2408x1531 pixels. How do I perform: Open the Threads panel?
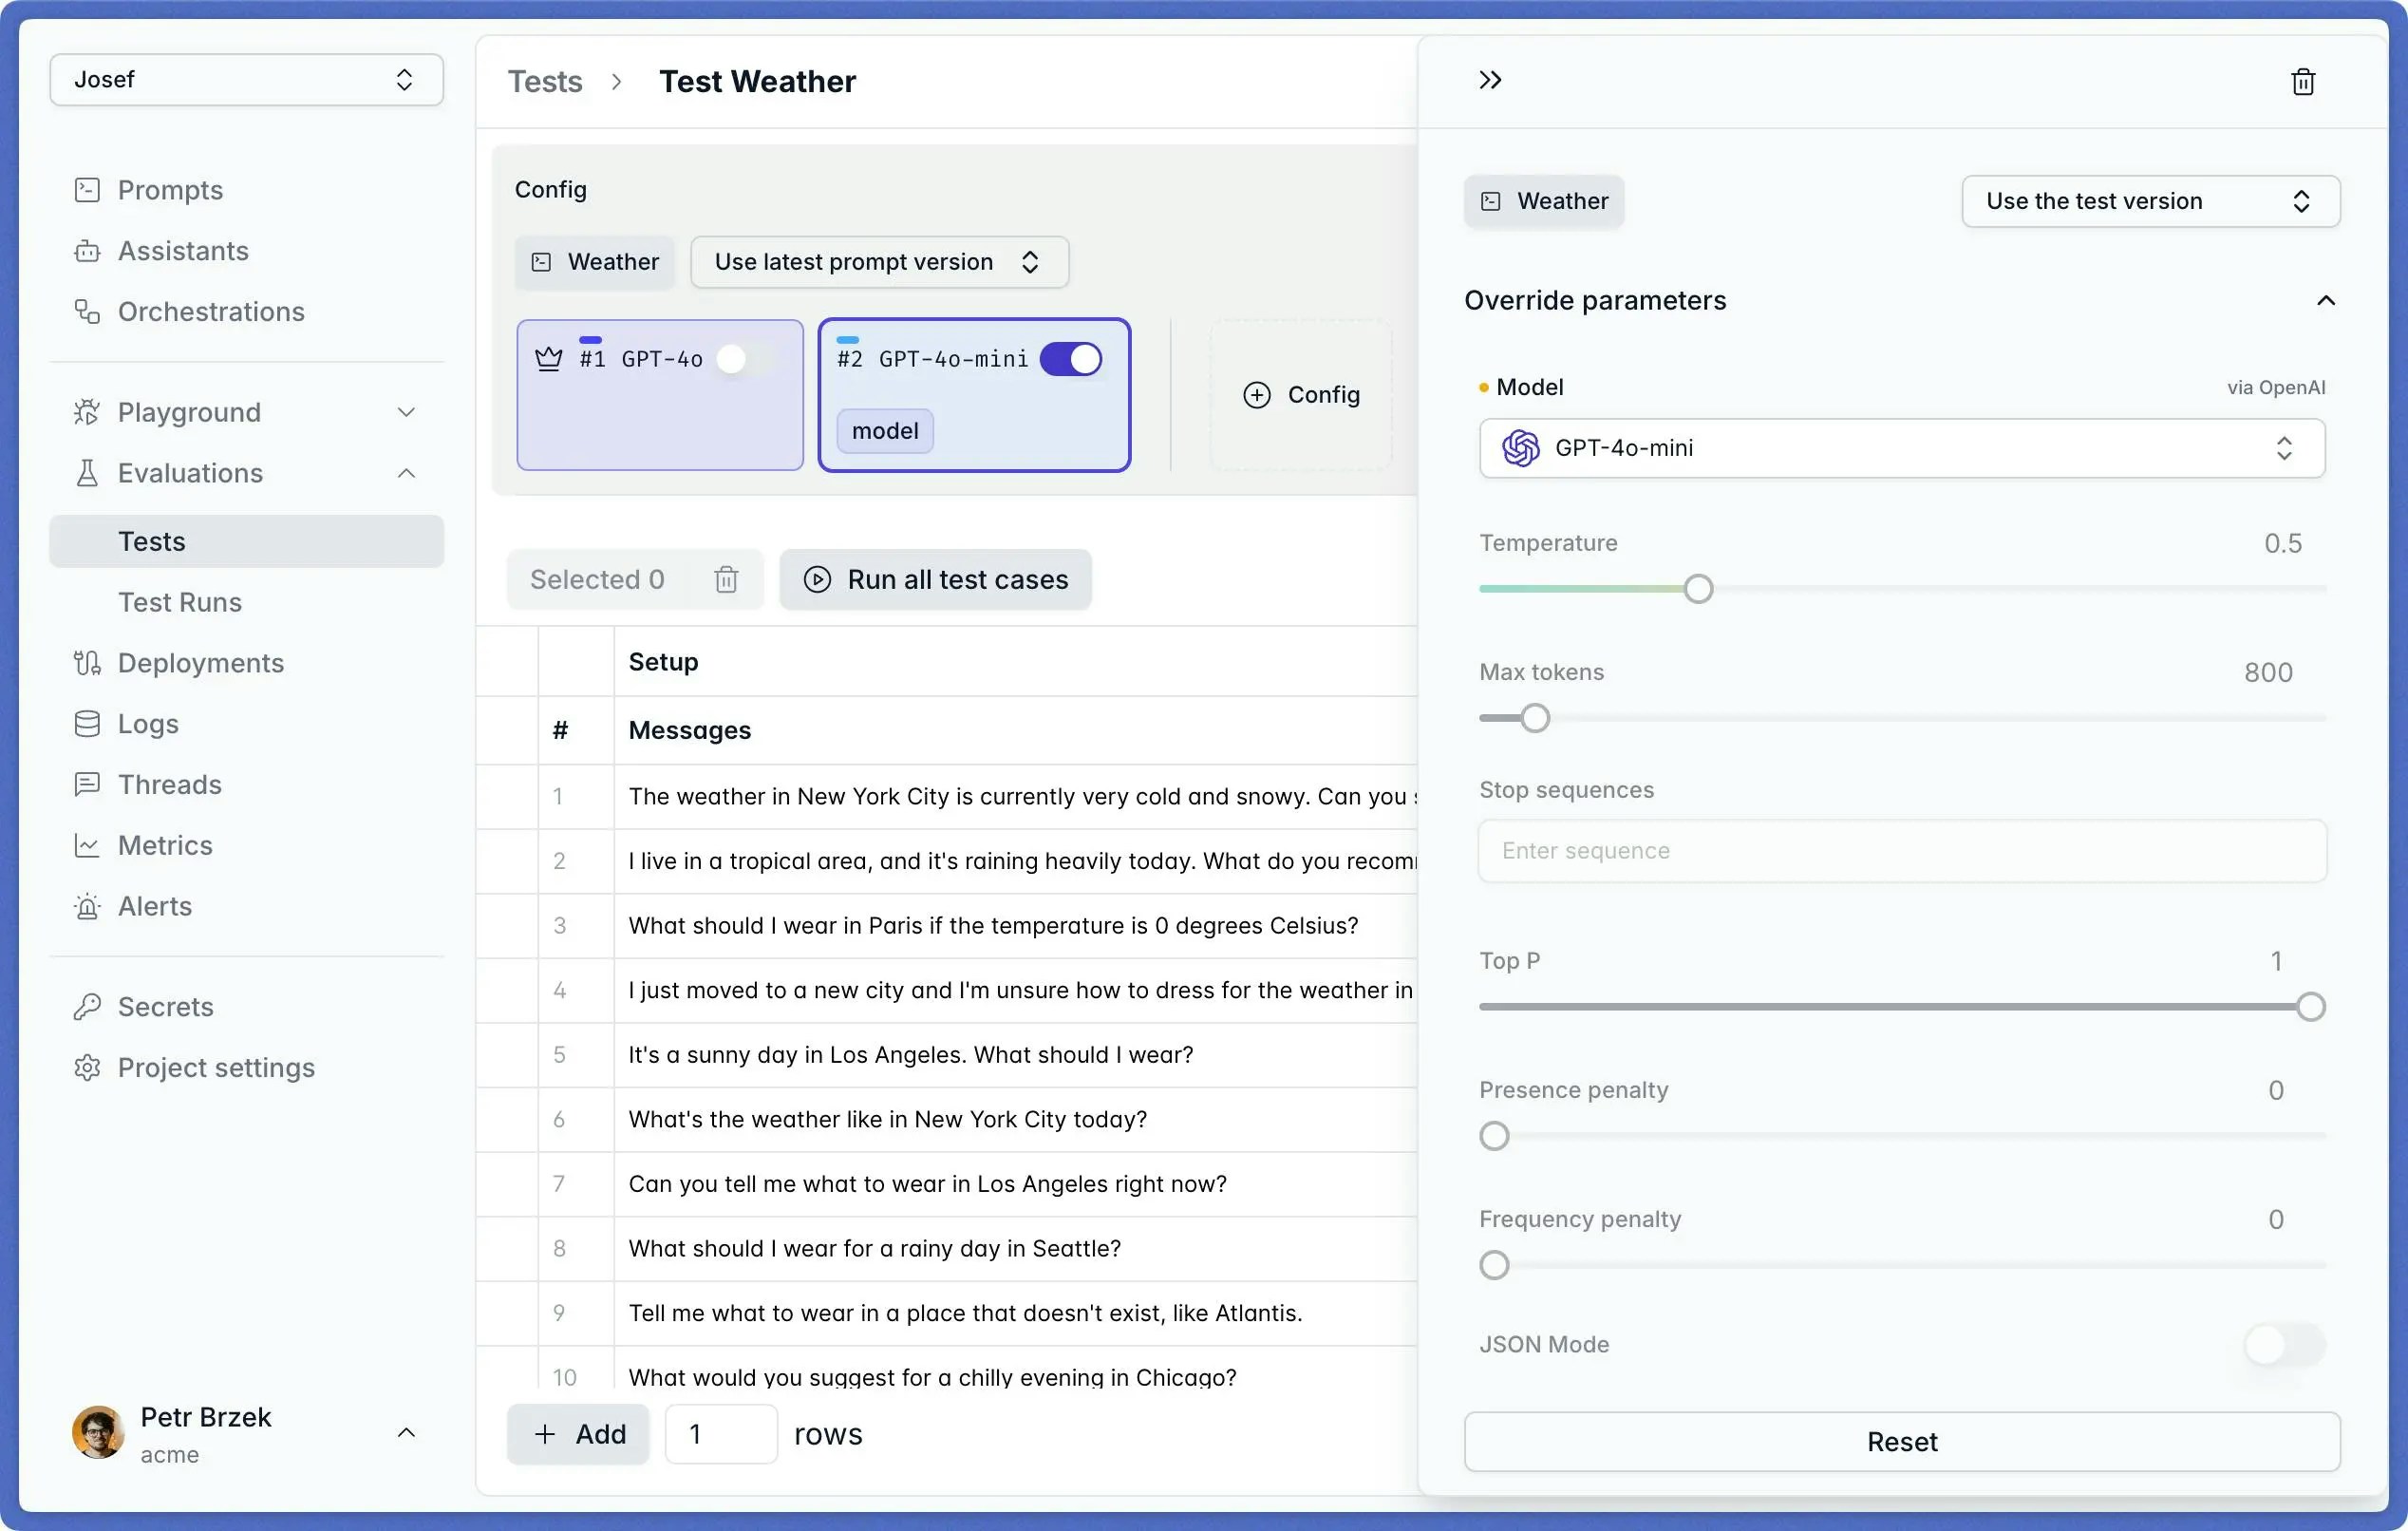pyautogui.click(x=170, y=784)
